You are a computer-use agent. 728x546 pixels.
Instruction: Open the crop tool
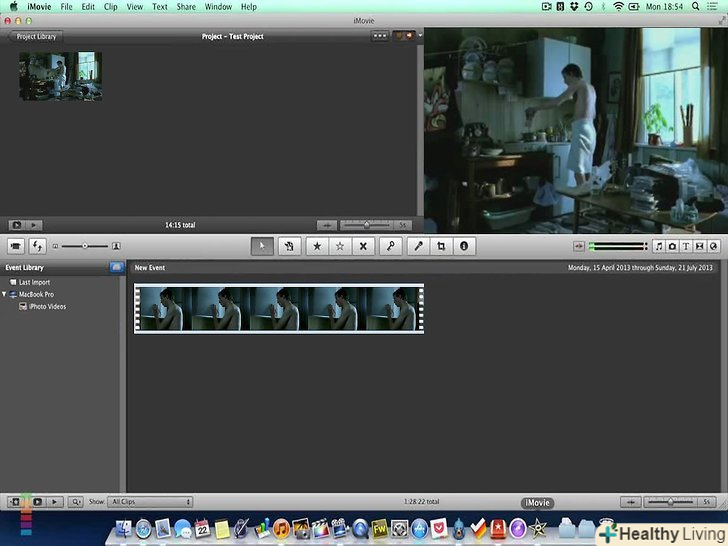point(441,246)
